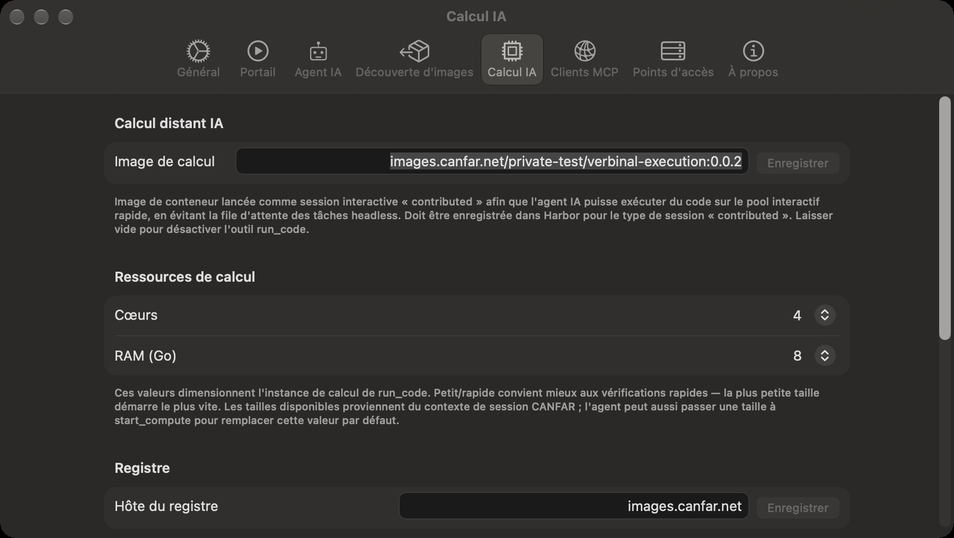
Task: Click the Registre section heading
Action: pos(142,468)
